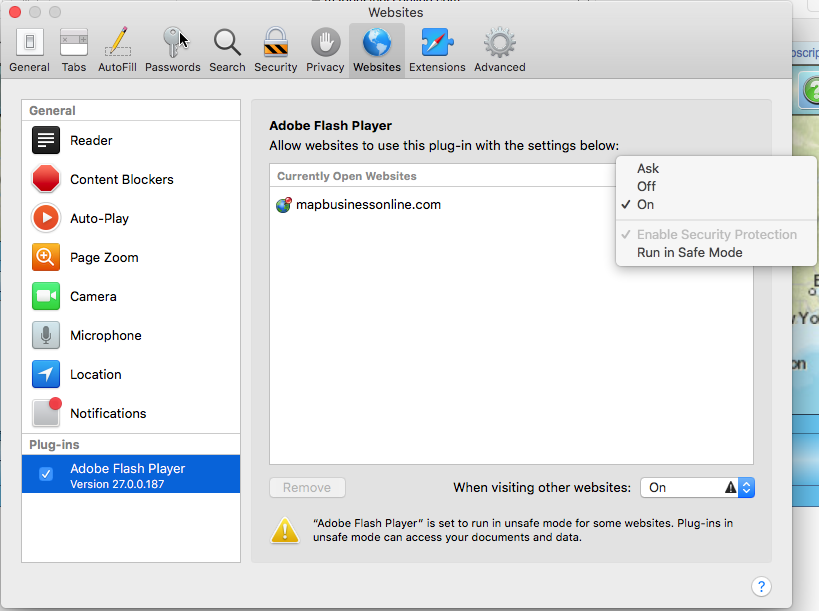819x611 pixels.
Task: Open the Passwords key icon
Action: (172, 42)
